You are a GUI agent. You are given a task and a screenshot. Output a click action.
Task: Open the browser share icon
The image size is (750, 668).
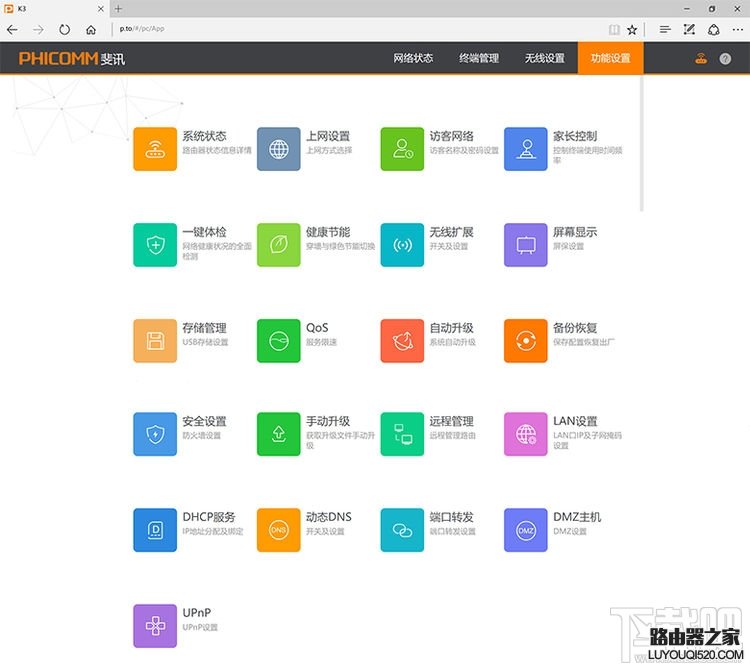(x=713, y=30)
